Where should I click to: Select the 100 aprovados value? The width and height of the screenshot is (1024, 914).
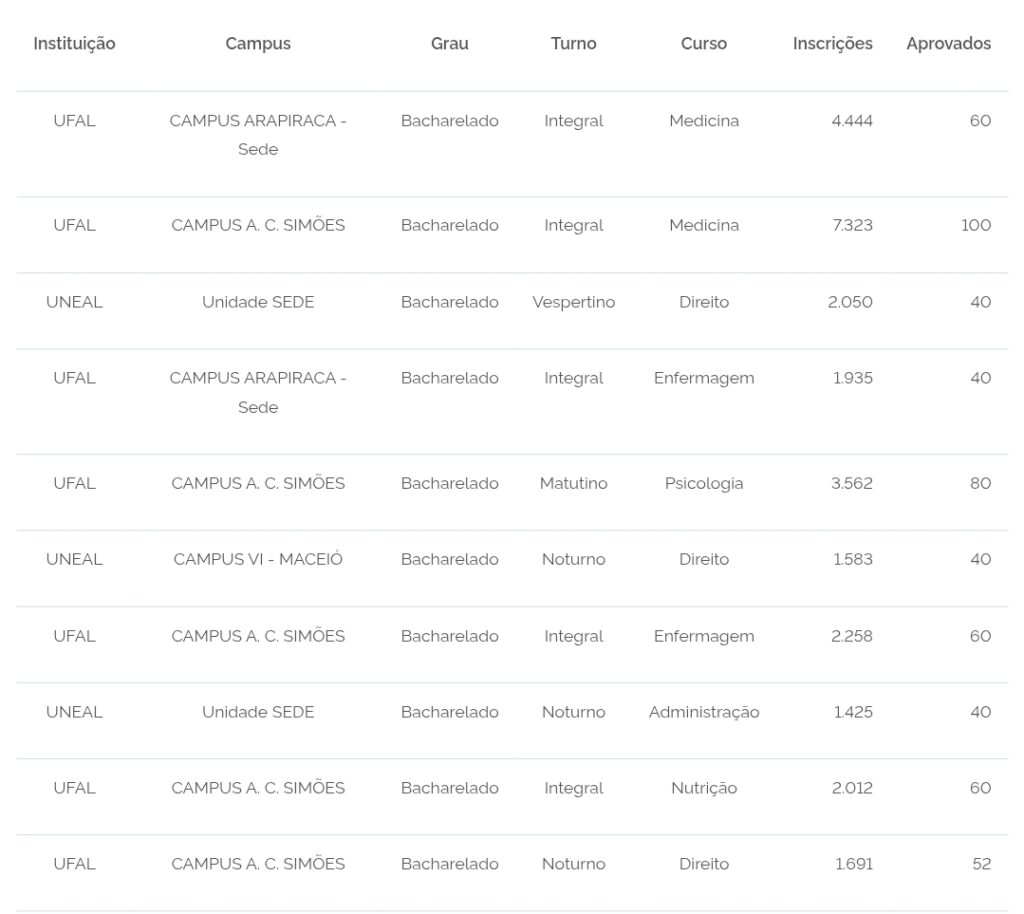(975, 225)
